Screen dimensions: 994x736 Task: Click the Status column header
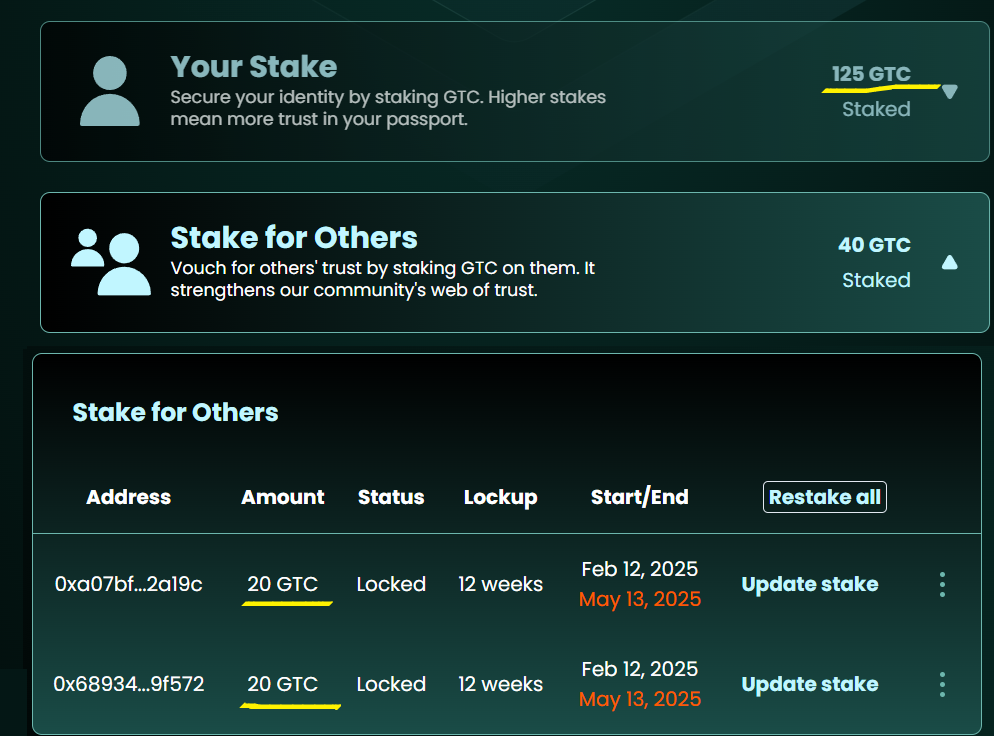[x=391, y=497]
